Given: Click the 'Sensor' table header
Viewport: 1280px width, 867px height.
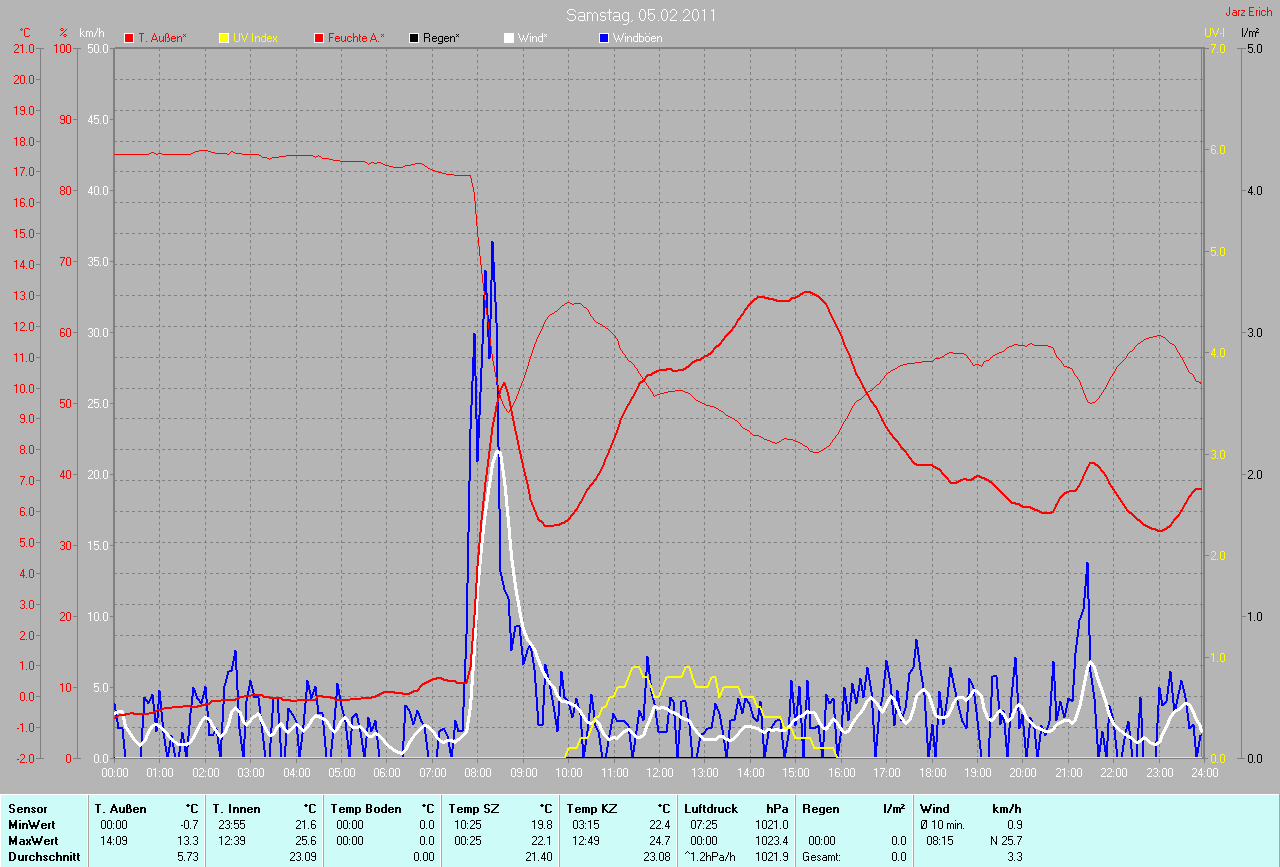Looking at the screenshot, I should point(26,809).
